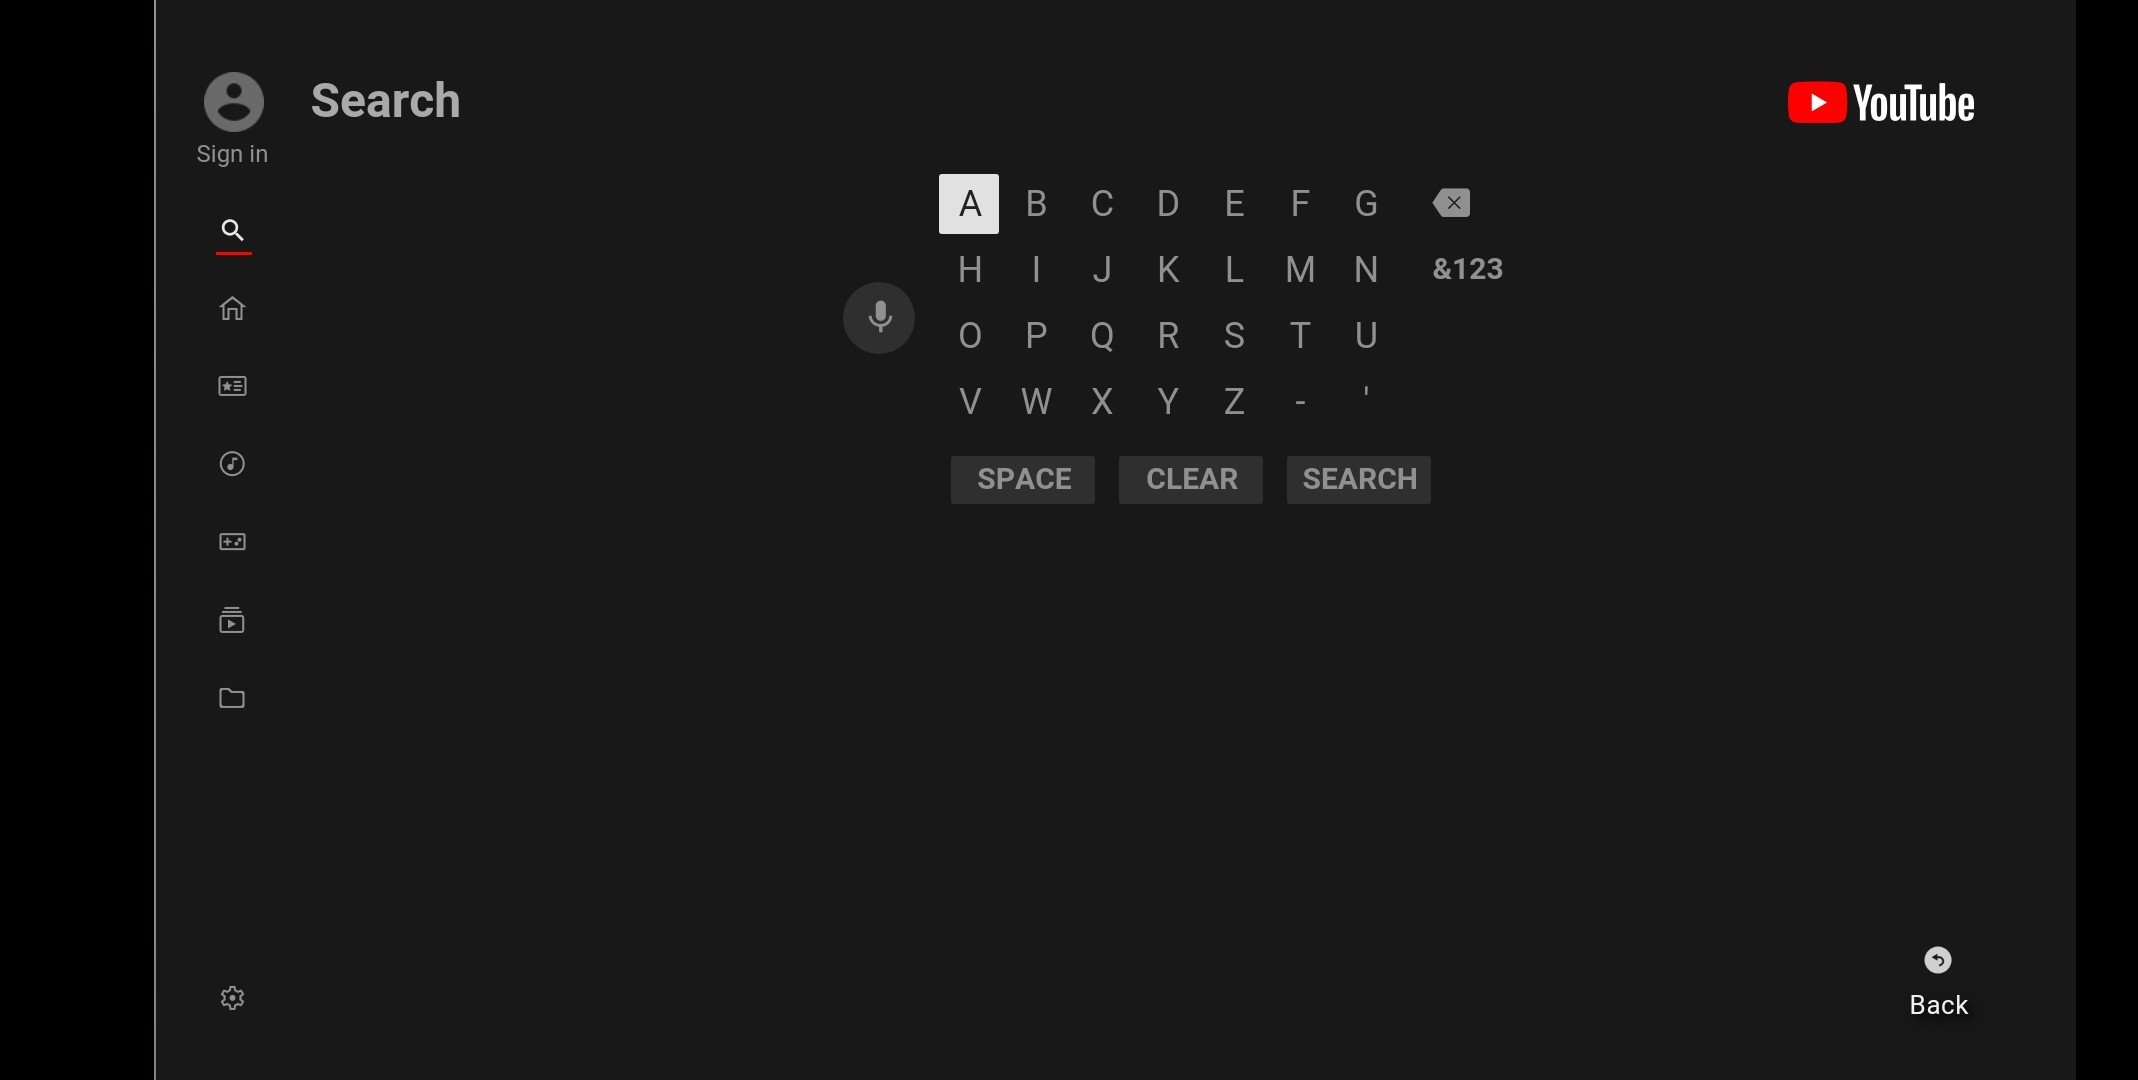Select the Search magnifier icon
2138x1080 pixels.
coord(231,230)
